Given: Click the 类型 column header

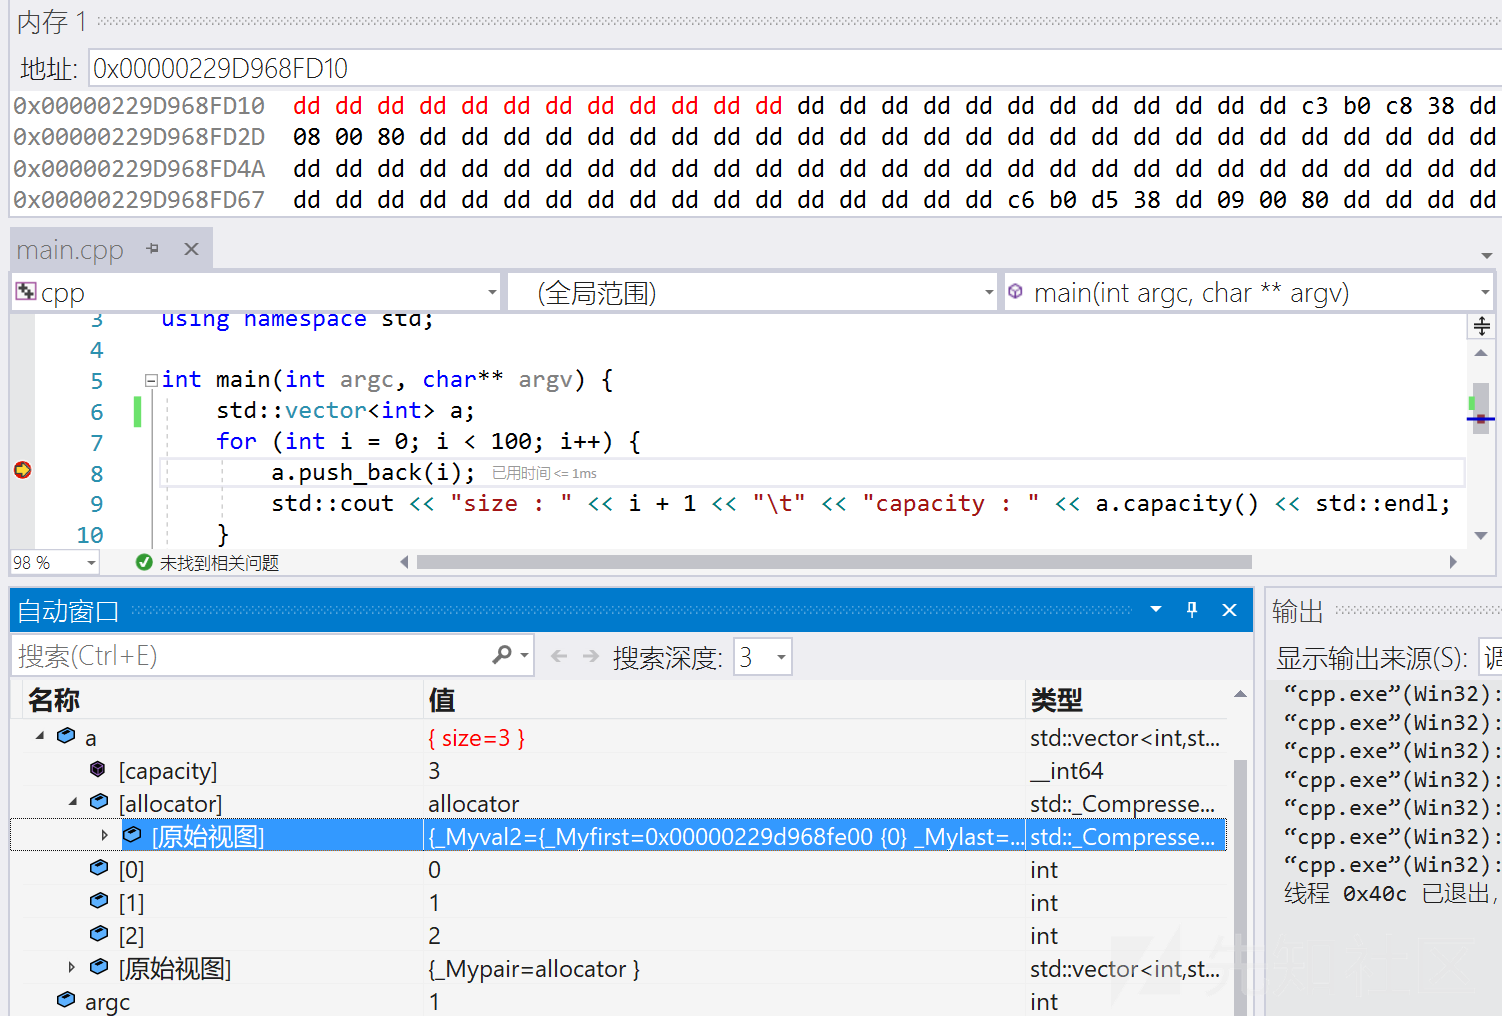Looking at the screenshot, I should tap(1056, 700).
